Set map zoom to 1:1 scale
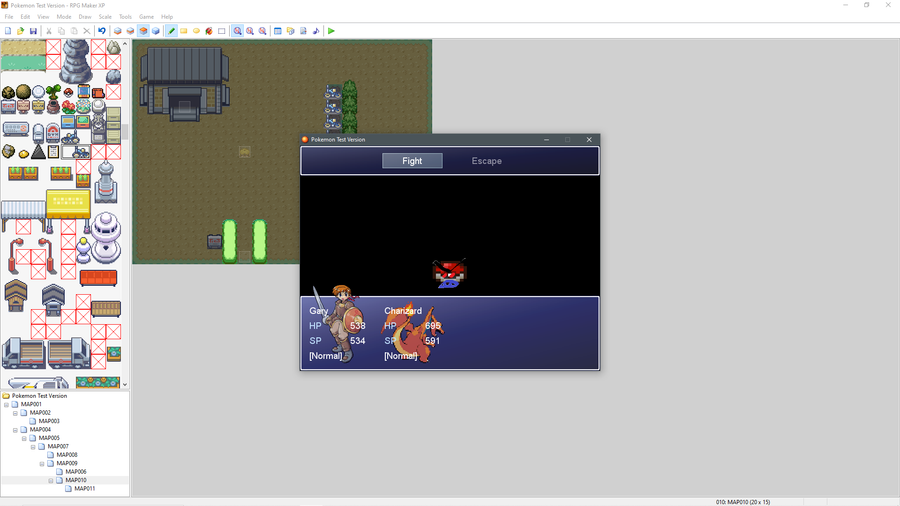 [x=237, y=31]
